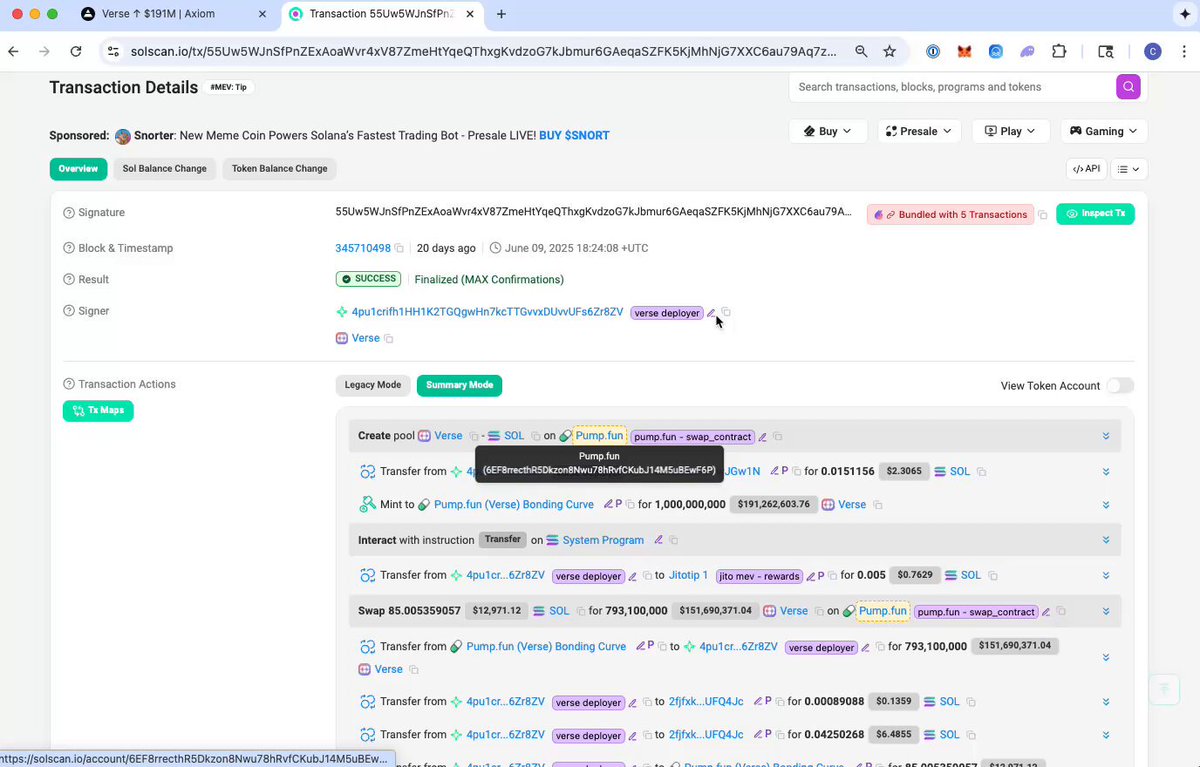Switch to Summary Mode

[460, 385]
